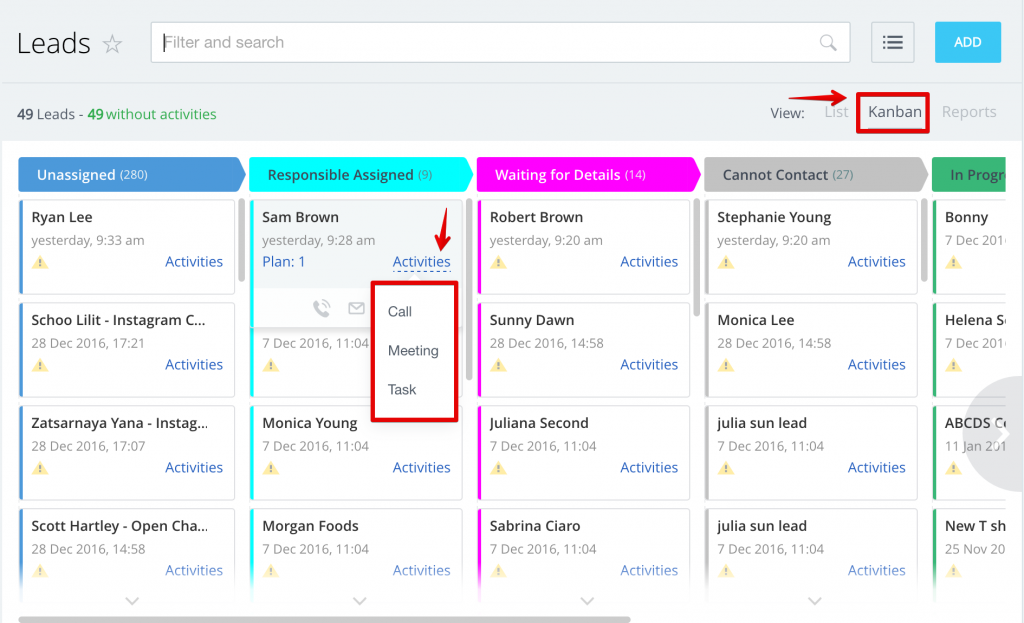Viewport: 1024px width, 623px height.
Task: Switch to the Reports view tab
Action: coord(968,112)
